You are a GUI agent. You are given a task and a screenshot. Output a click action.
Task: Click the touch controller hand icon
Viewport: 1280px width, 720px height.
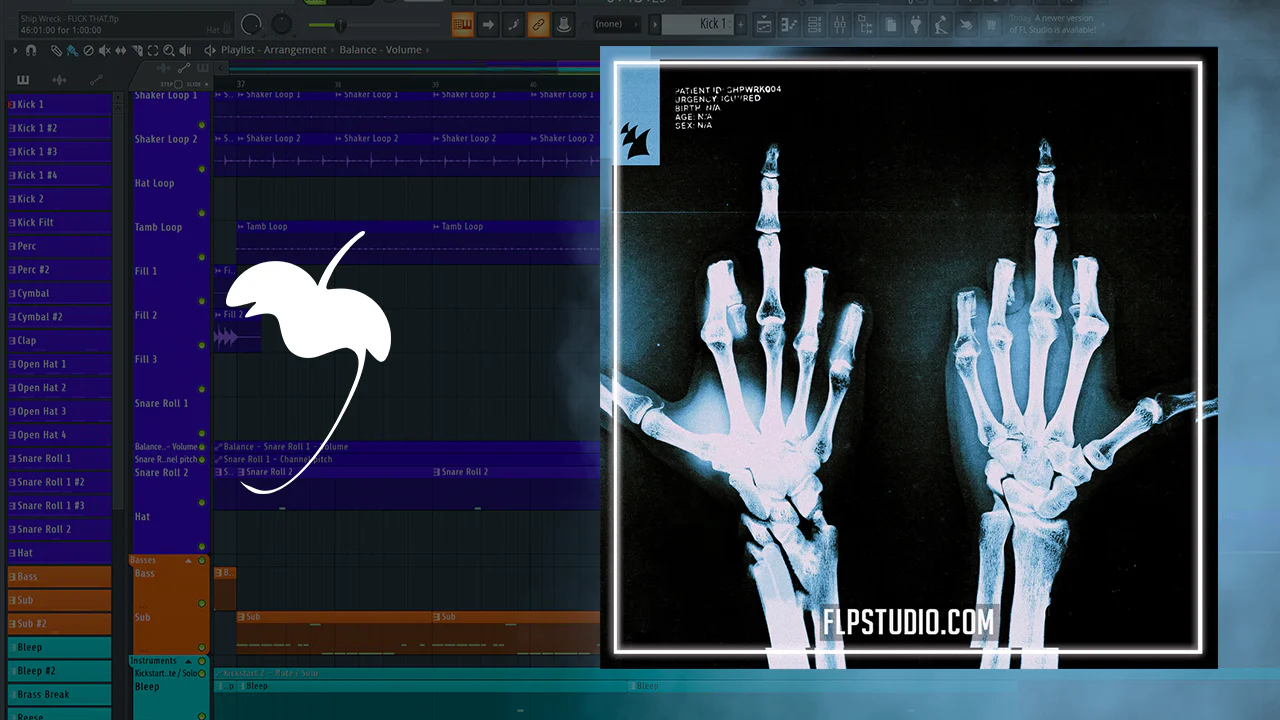click(x=966, y=24)
